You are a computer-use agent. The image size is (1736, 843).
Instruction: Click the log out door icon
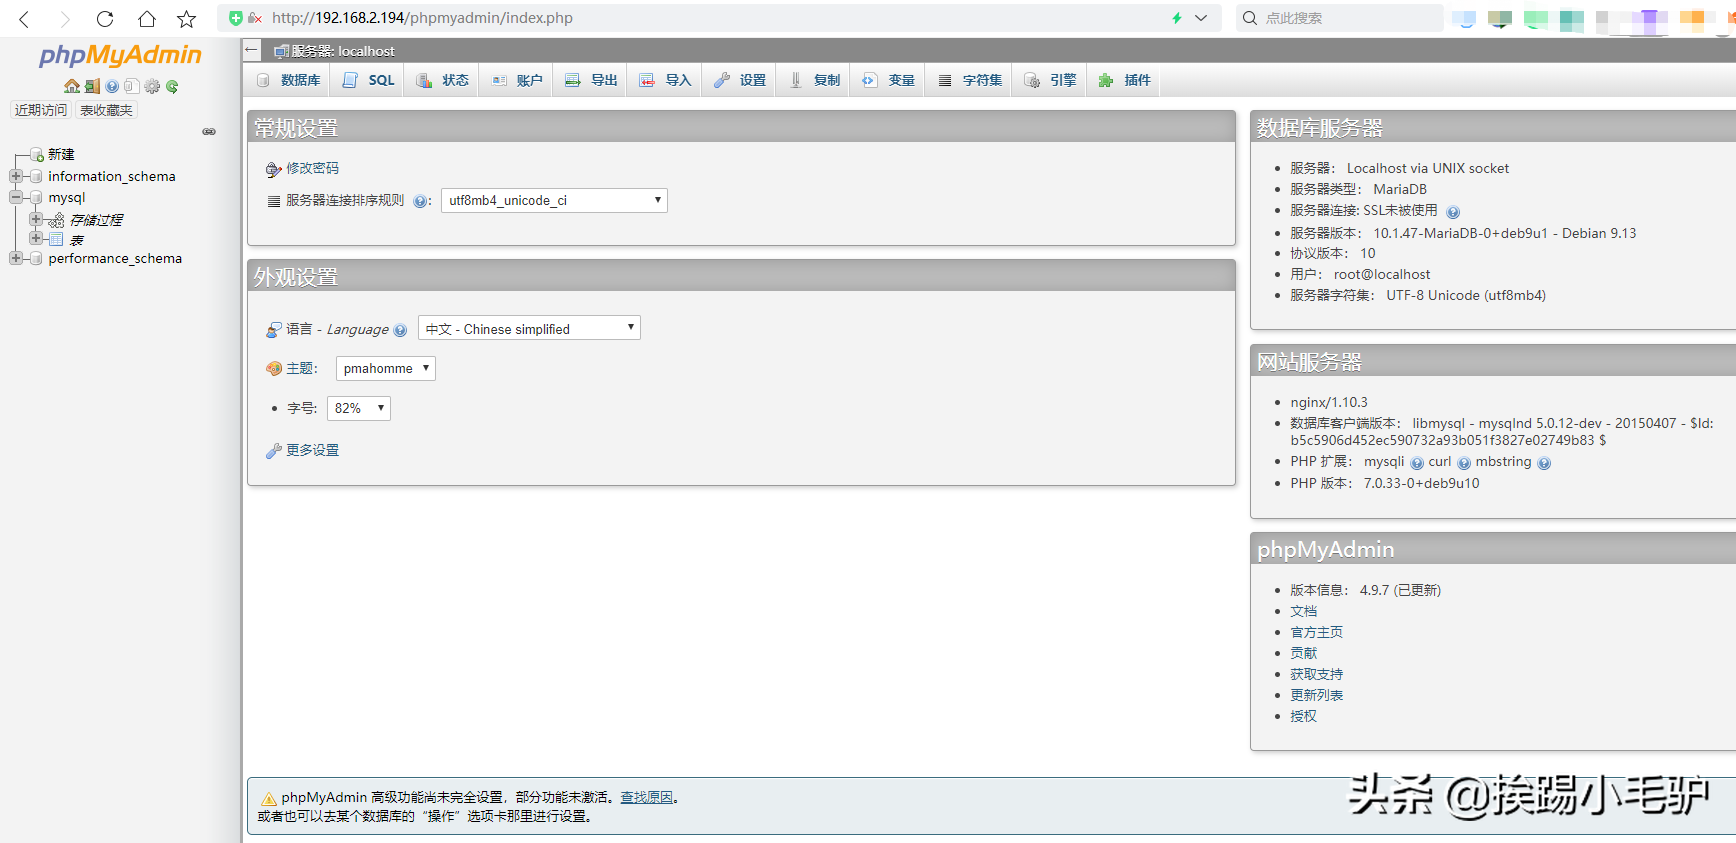click(92, 86)
